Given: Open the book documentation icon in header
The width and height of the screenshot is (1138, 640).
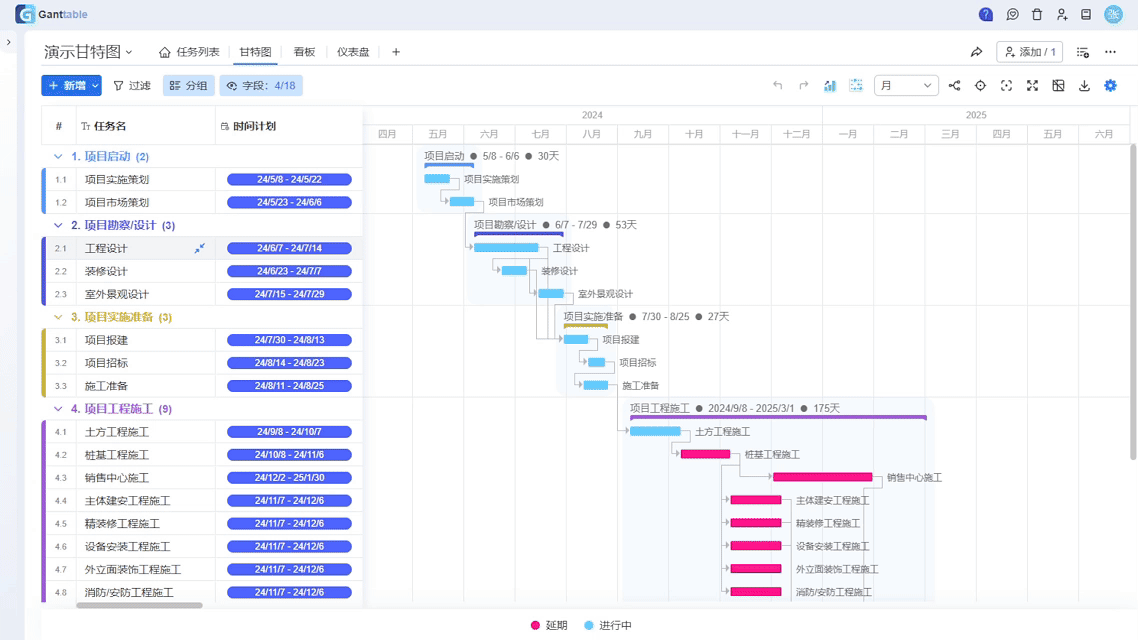Looking at the screenshot, I should coord(1086,15).
